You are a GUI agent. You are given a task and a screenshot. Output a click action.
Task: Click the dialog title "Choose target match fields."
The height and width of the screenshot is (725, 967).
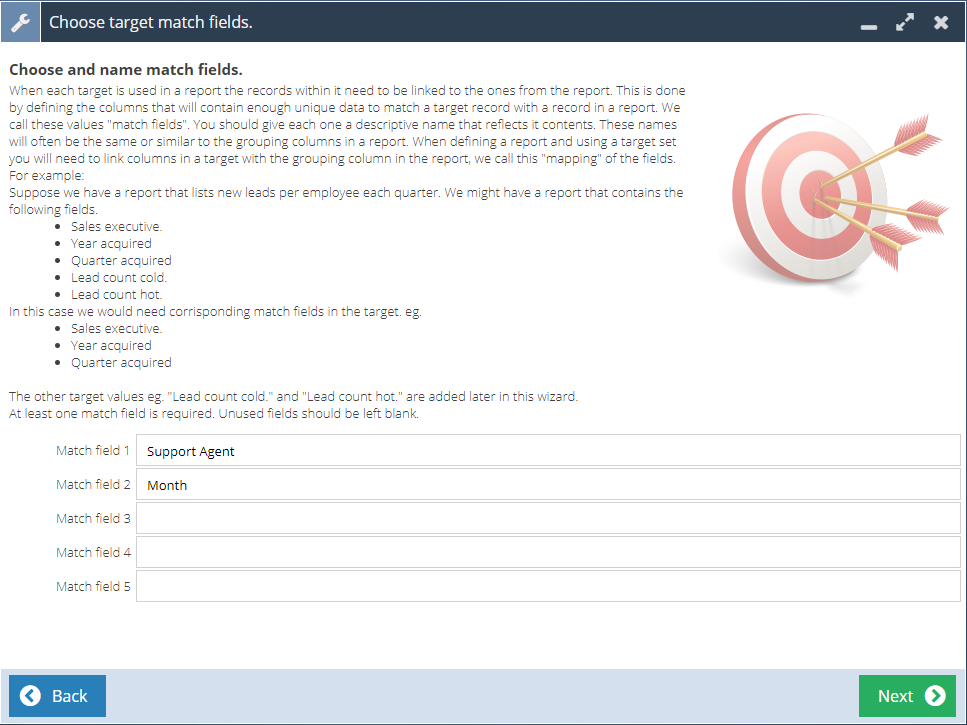[151, 22]
